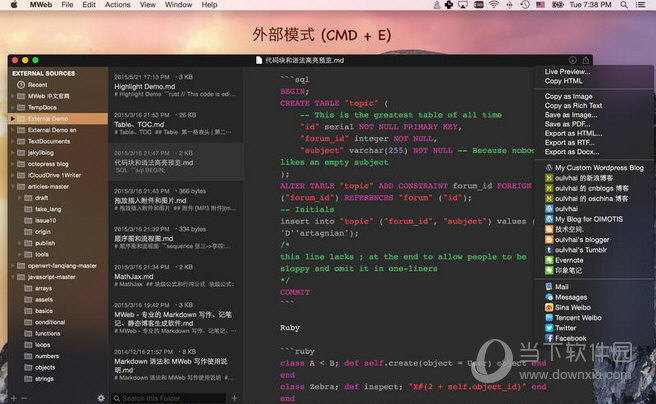Share to oulvhai's blogger
This screenshot has width=656, height=404.
pos(577,240)
